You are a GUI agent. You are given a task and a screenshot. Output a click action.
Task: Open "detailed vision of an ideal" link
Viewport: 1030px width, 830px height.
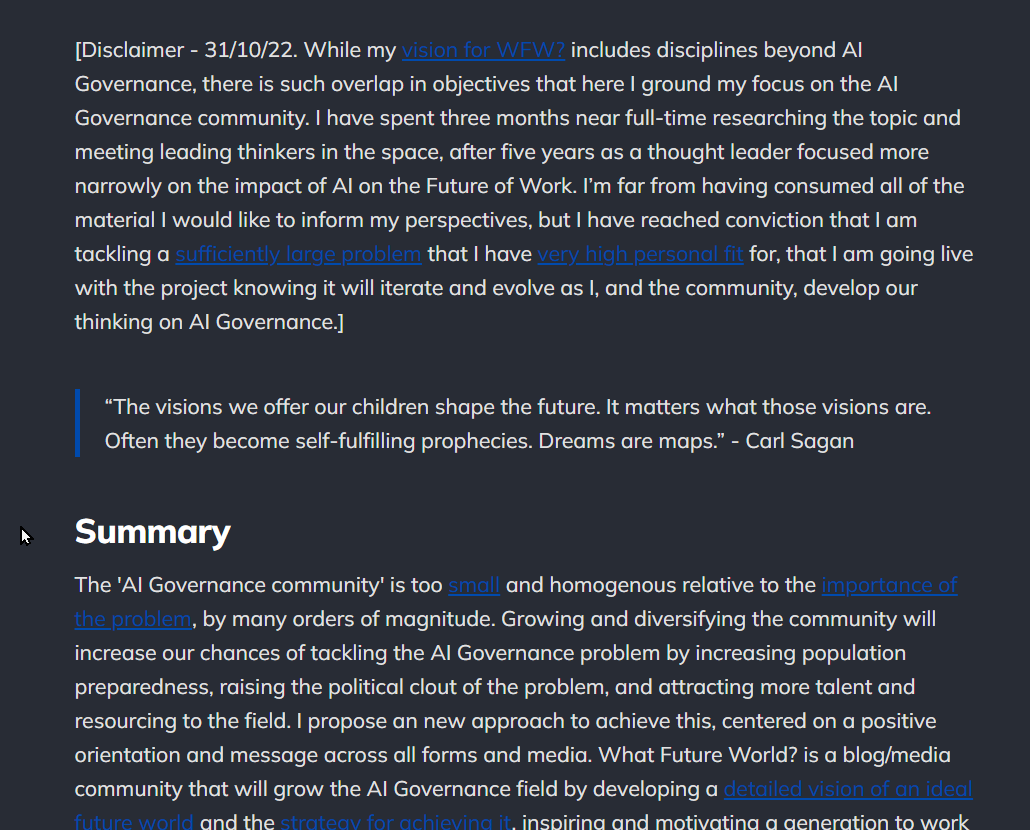847,789
